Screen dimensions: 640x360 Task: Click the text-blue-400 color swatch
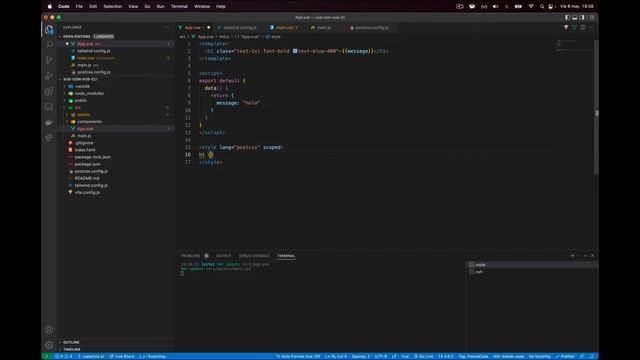pyautogui.click(x=295, y=51)
